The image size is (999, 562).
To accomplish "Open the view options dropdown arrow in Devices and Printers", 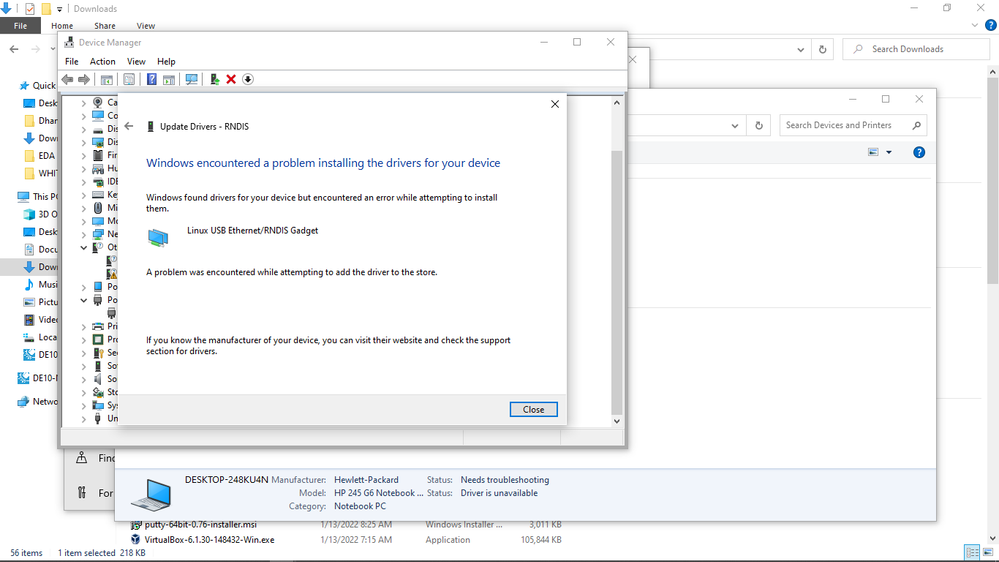I will coord(889,152).
